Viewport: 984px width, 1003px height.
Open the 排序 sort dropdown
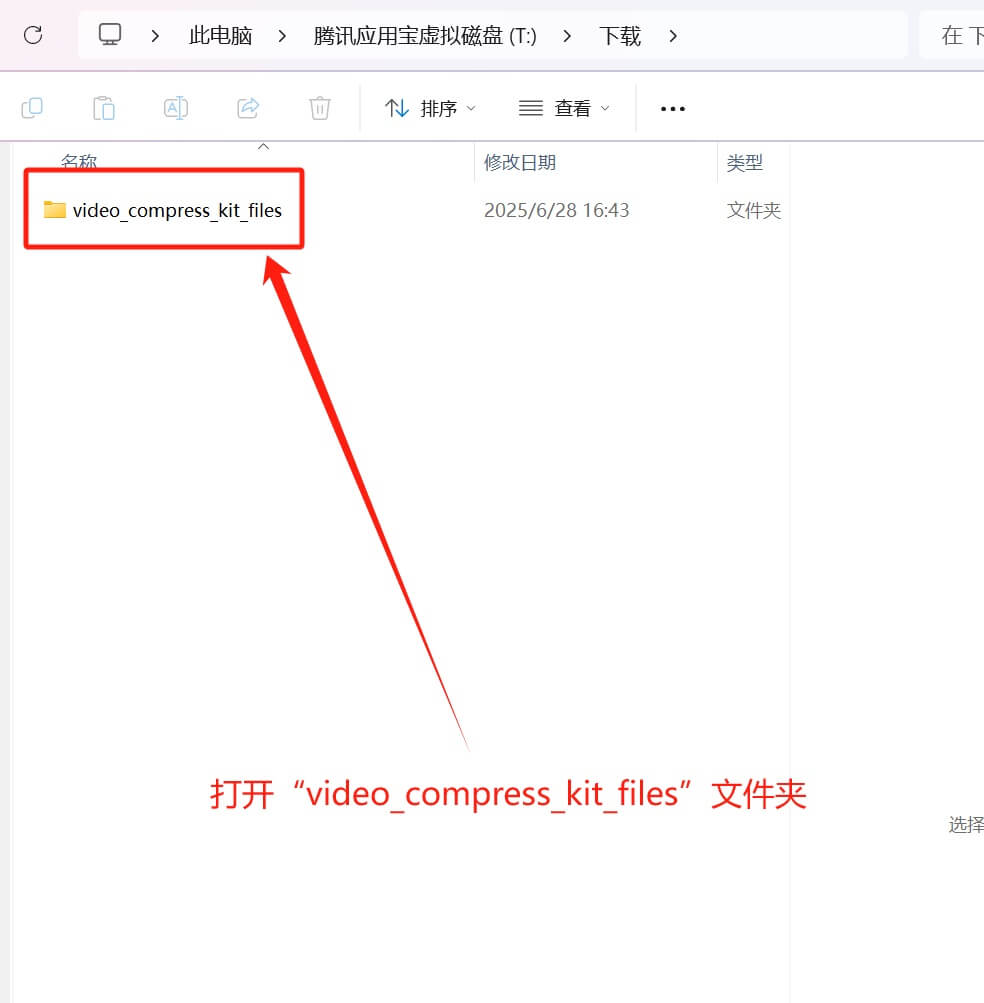pyautogui.click(x=431, y=108)
